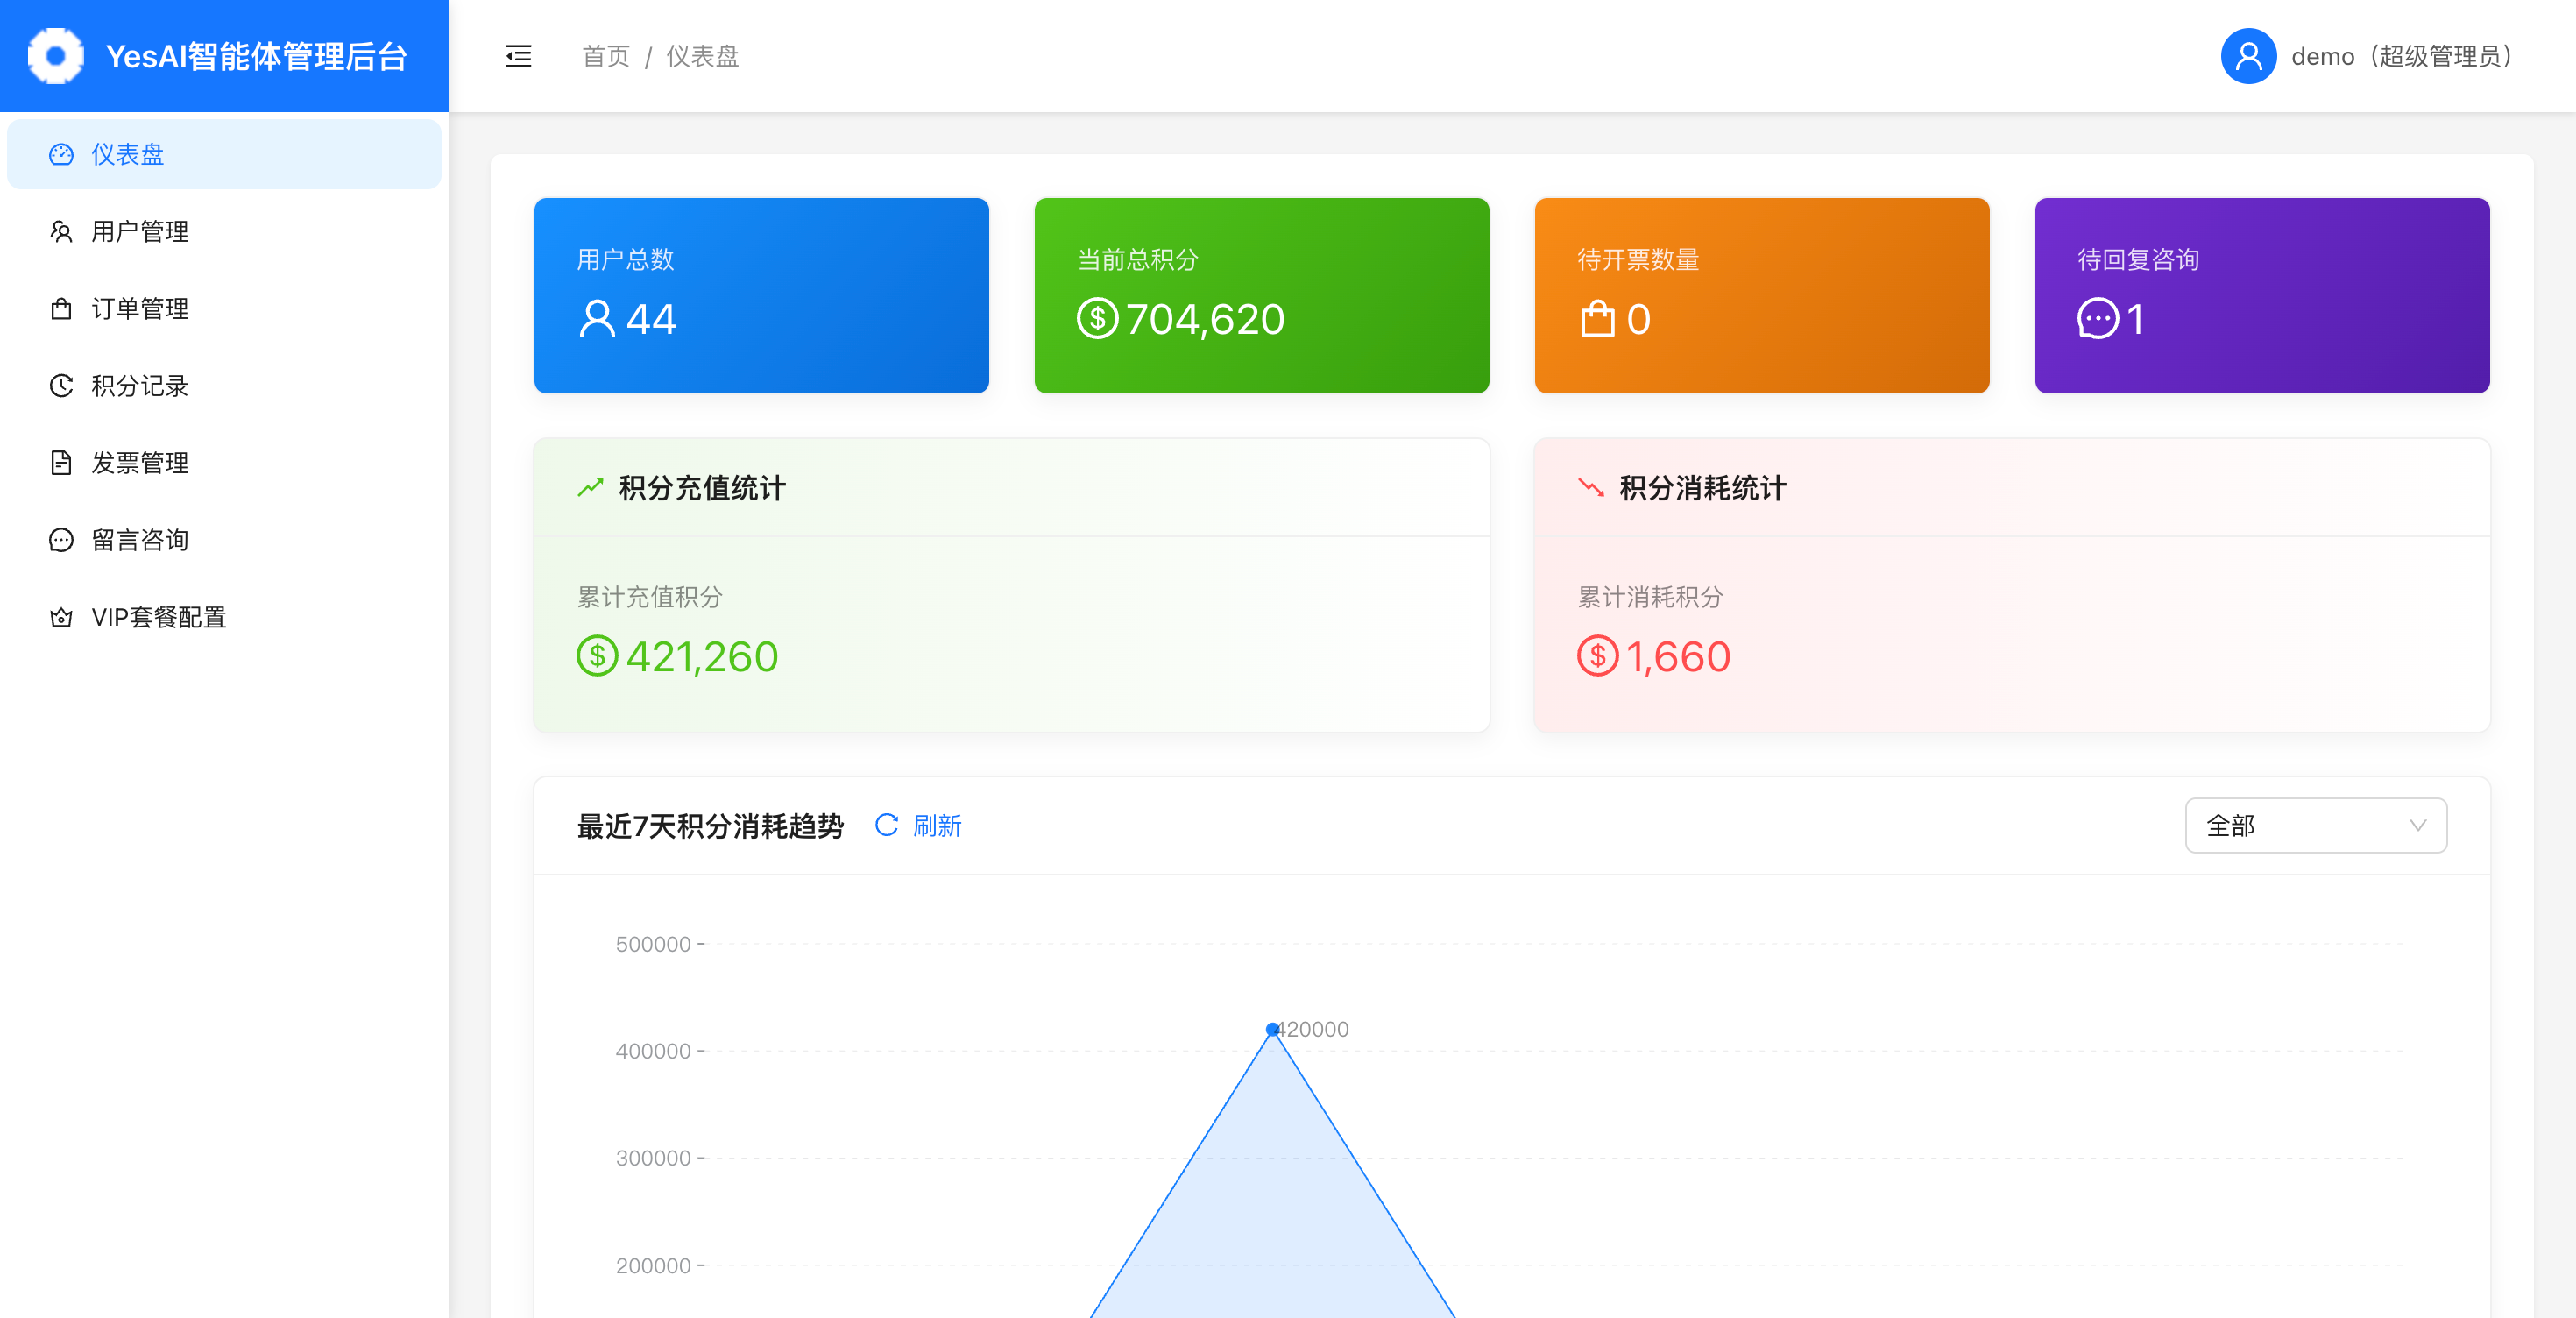Image resolution: width=2576 pixels, height=1318 pixels.
Task: Click the VIP package crown icon
Action: click(x=61, y=616)
